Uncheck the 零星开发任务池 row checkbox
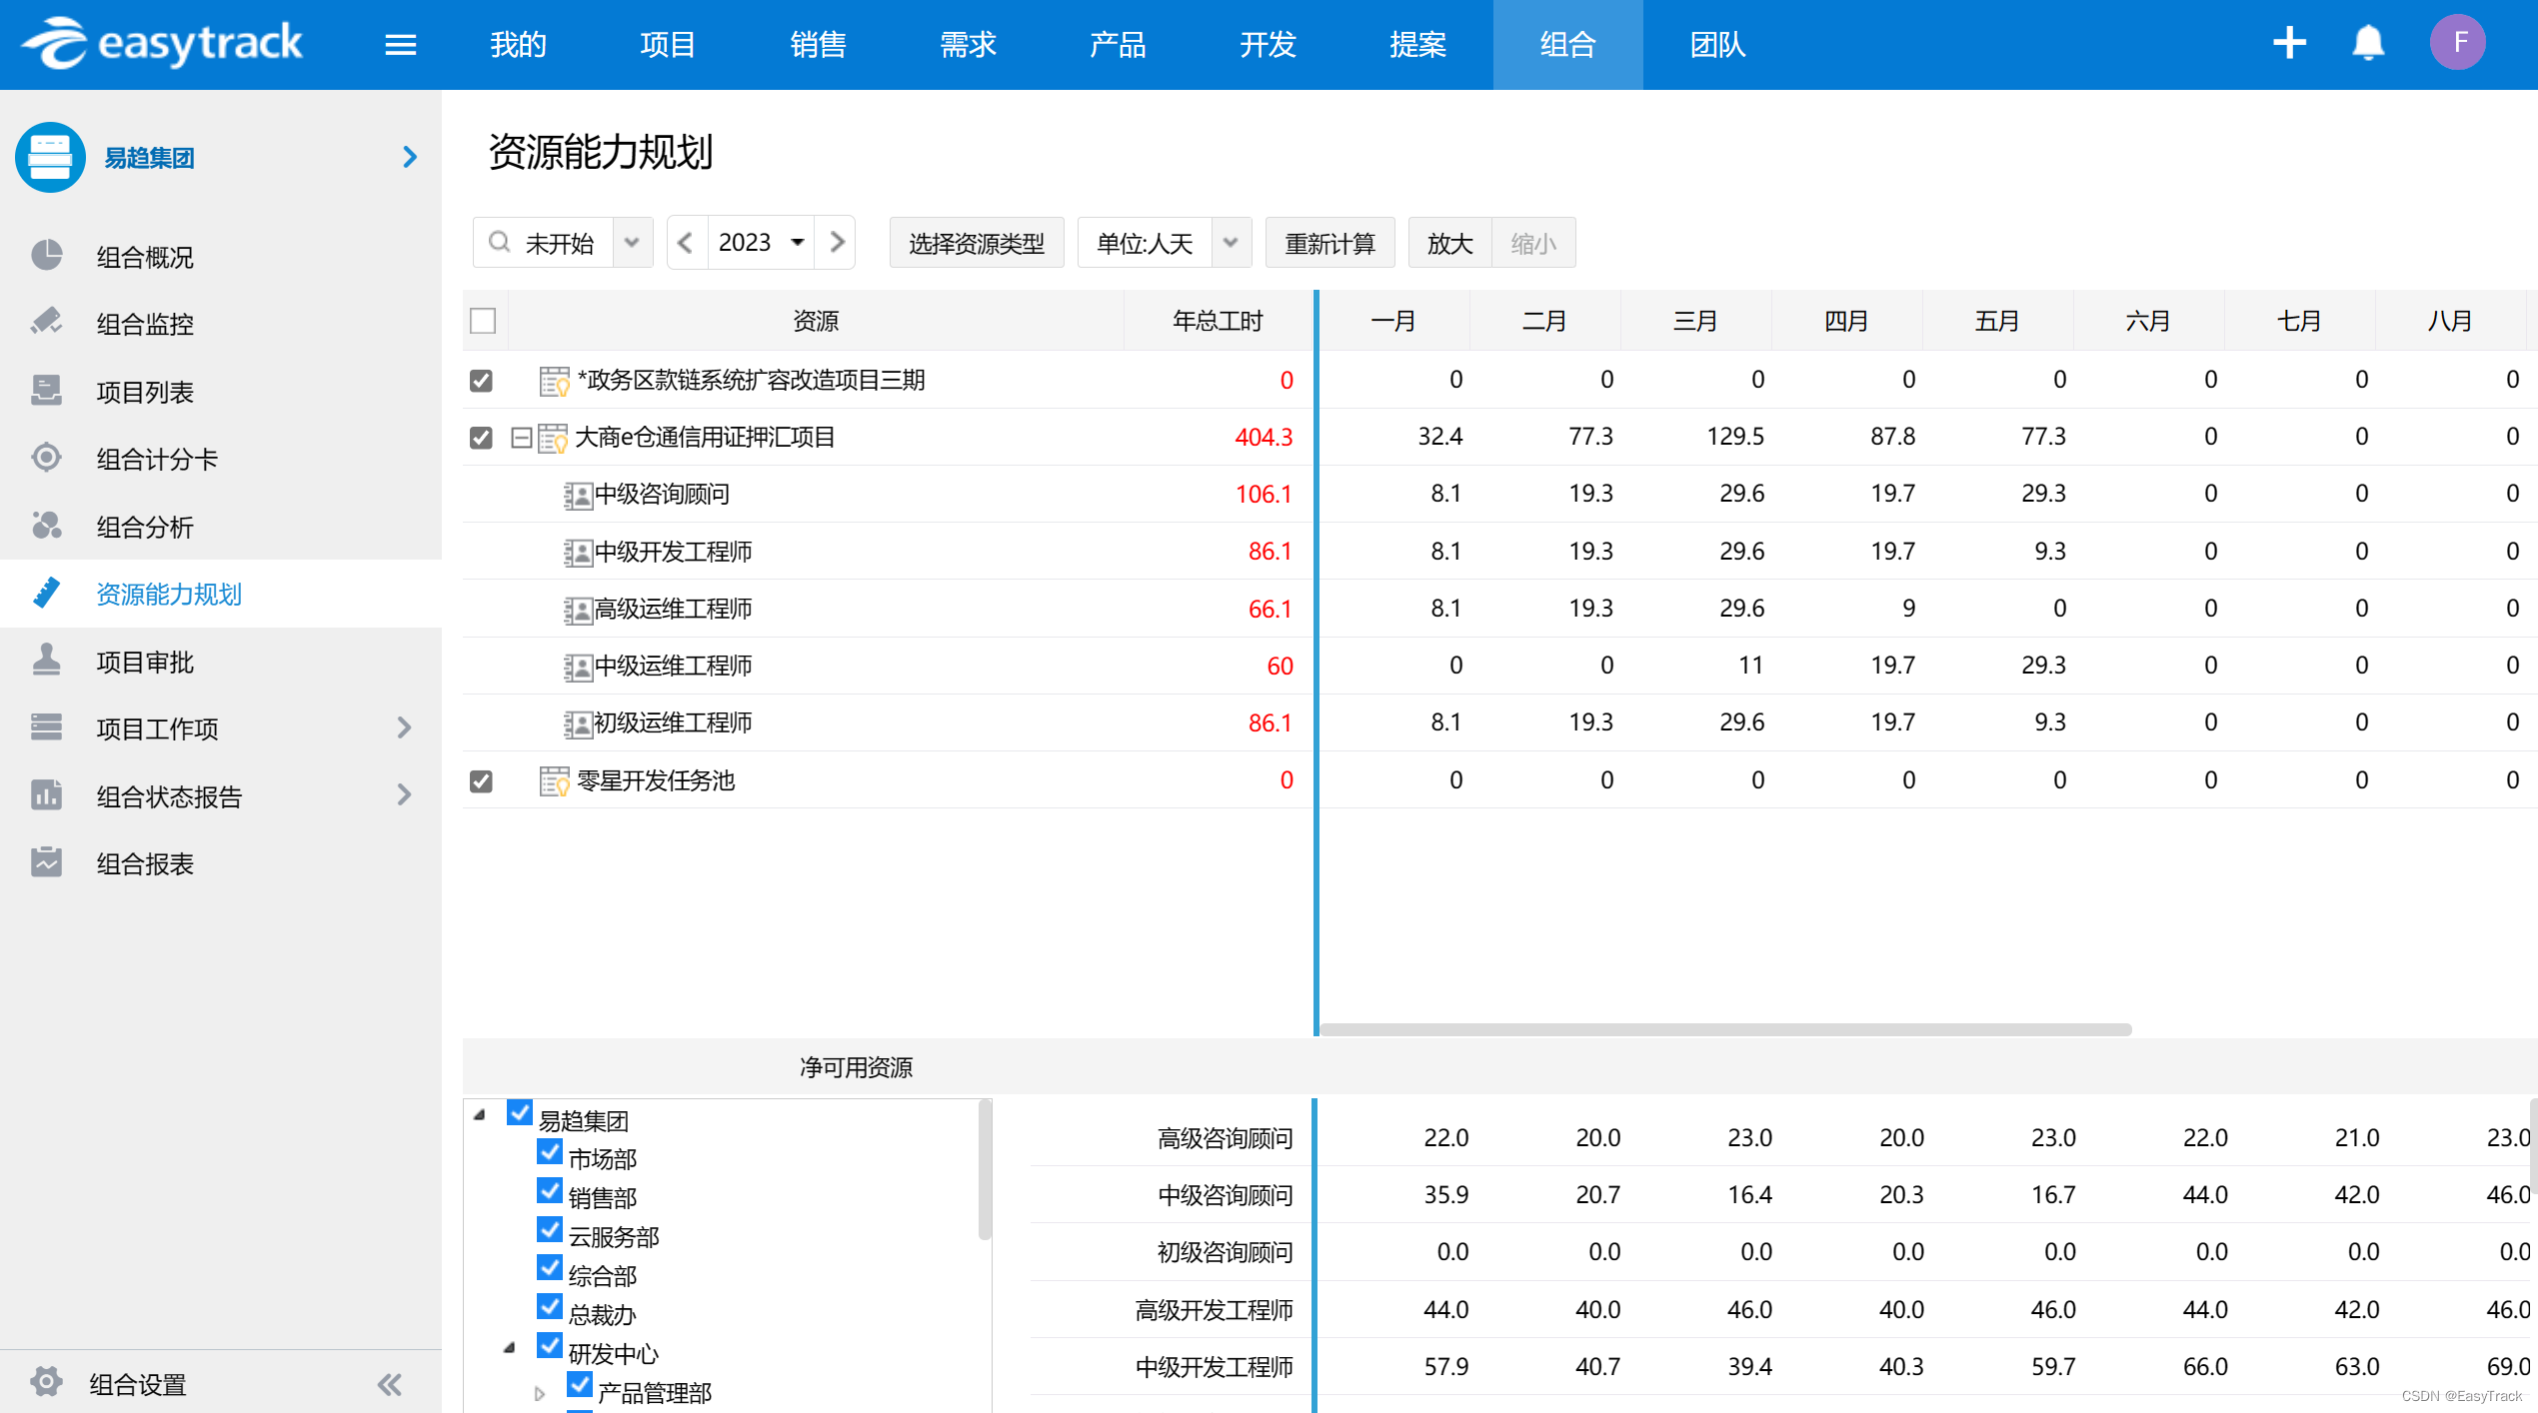Viewport: 2538px width, 1413px height. [481, 781]
